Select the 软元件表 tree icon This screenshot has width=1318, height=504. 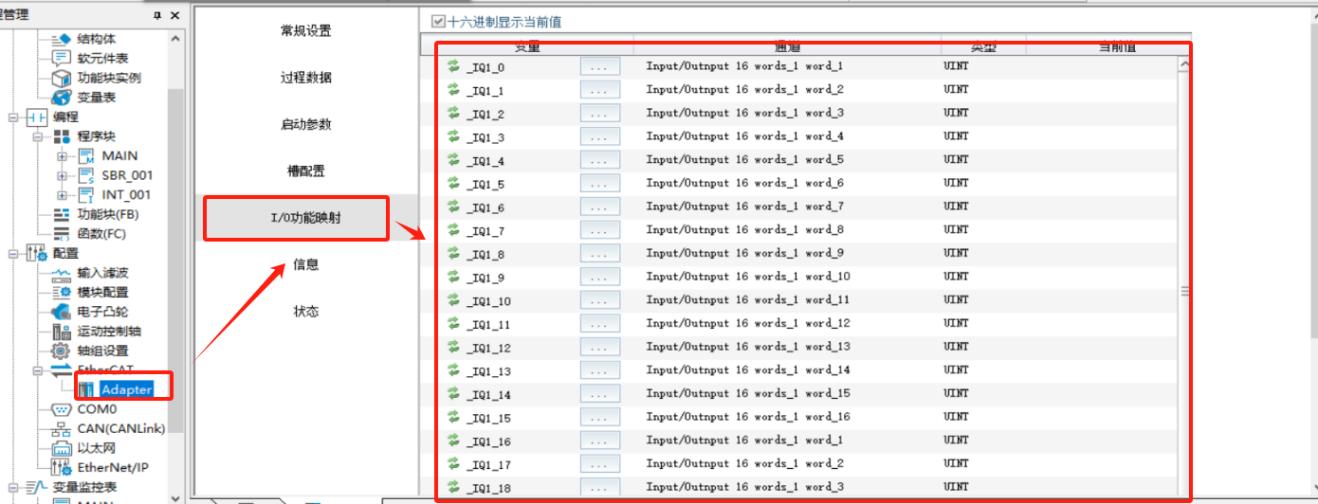[x=61, y=58]
